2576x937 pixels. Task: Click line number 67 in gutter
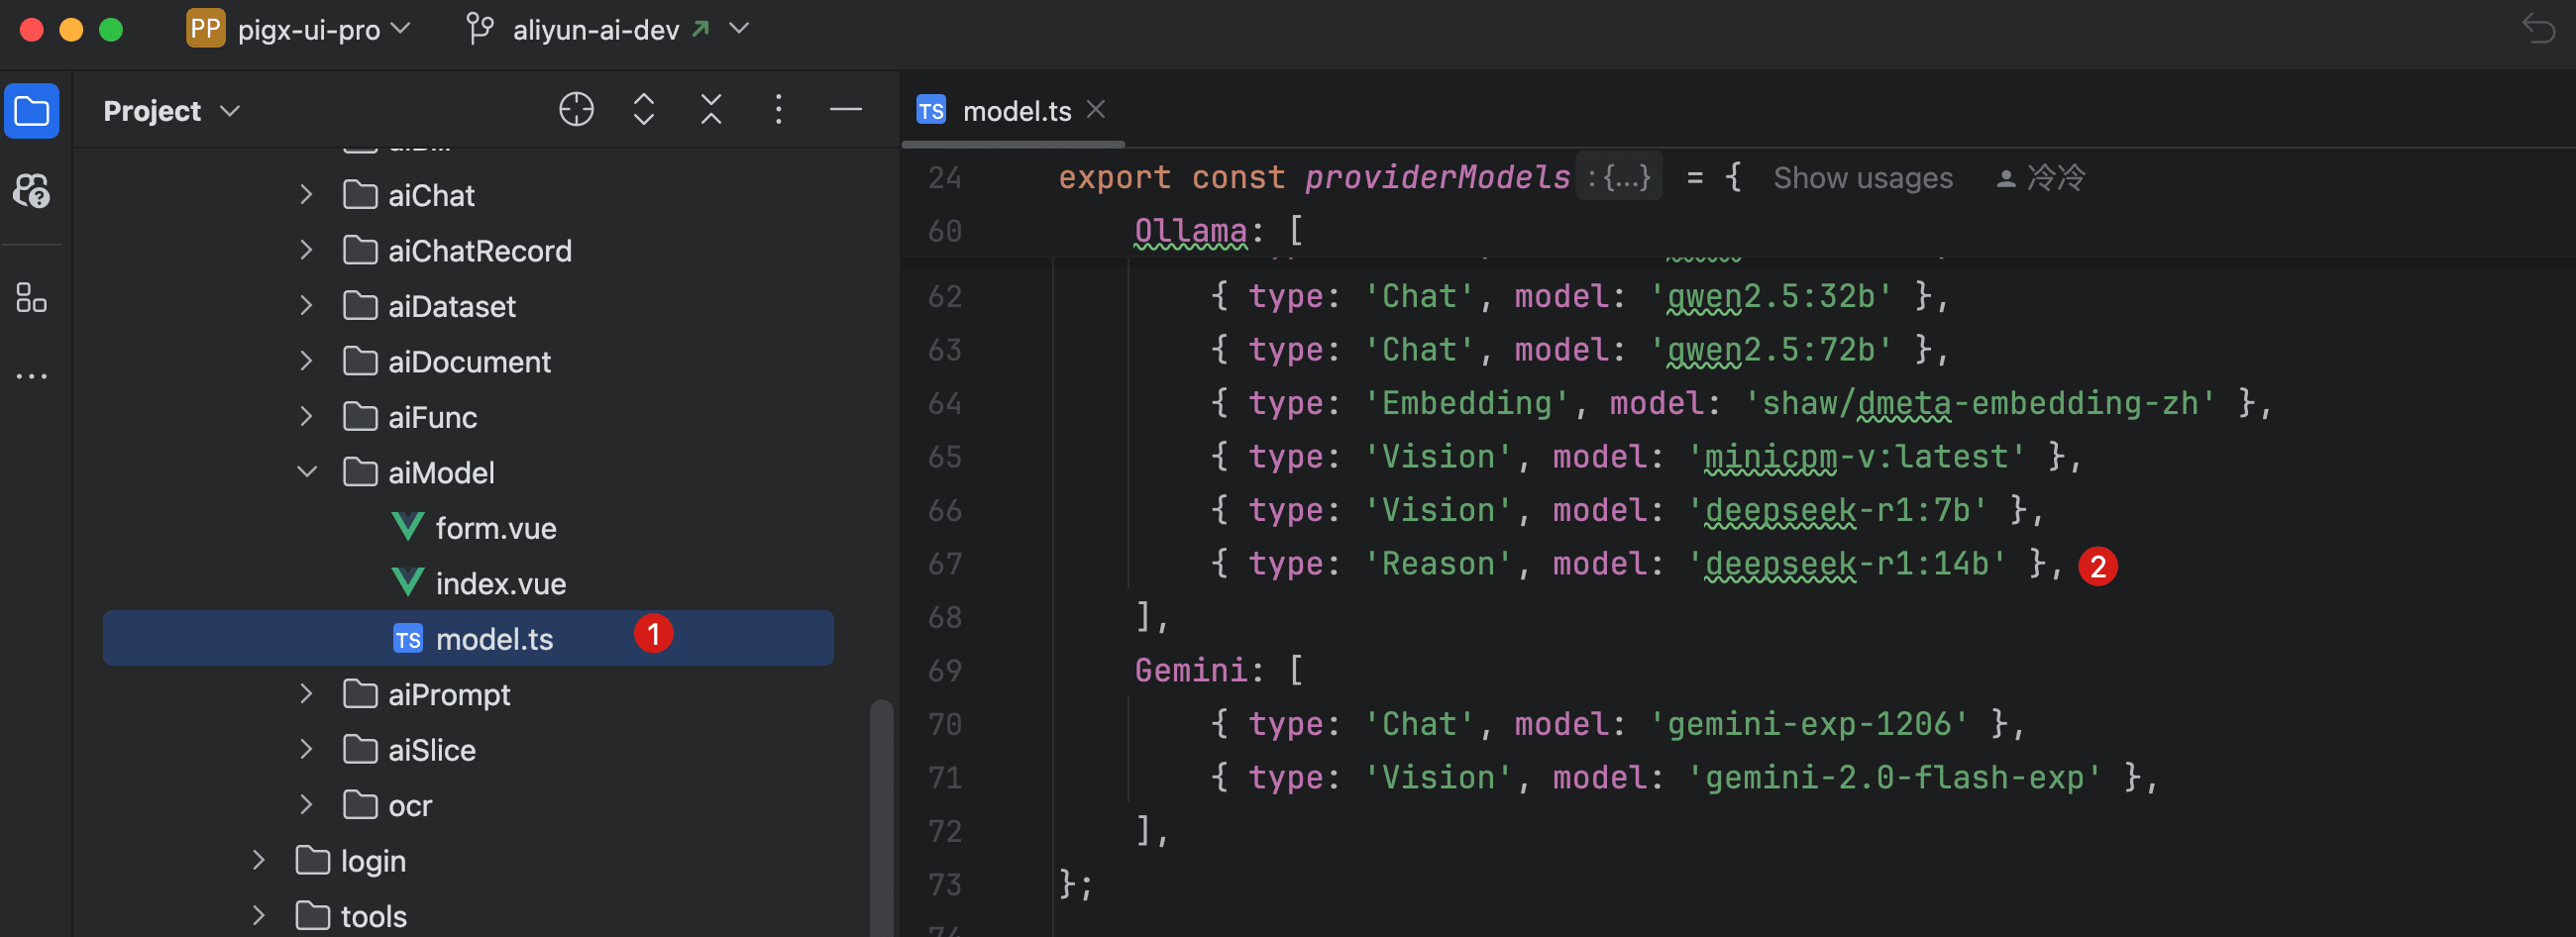944,564
